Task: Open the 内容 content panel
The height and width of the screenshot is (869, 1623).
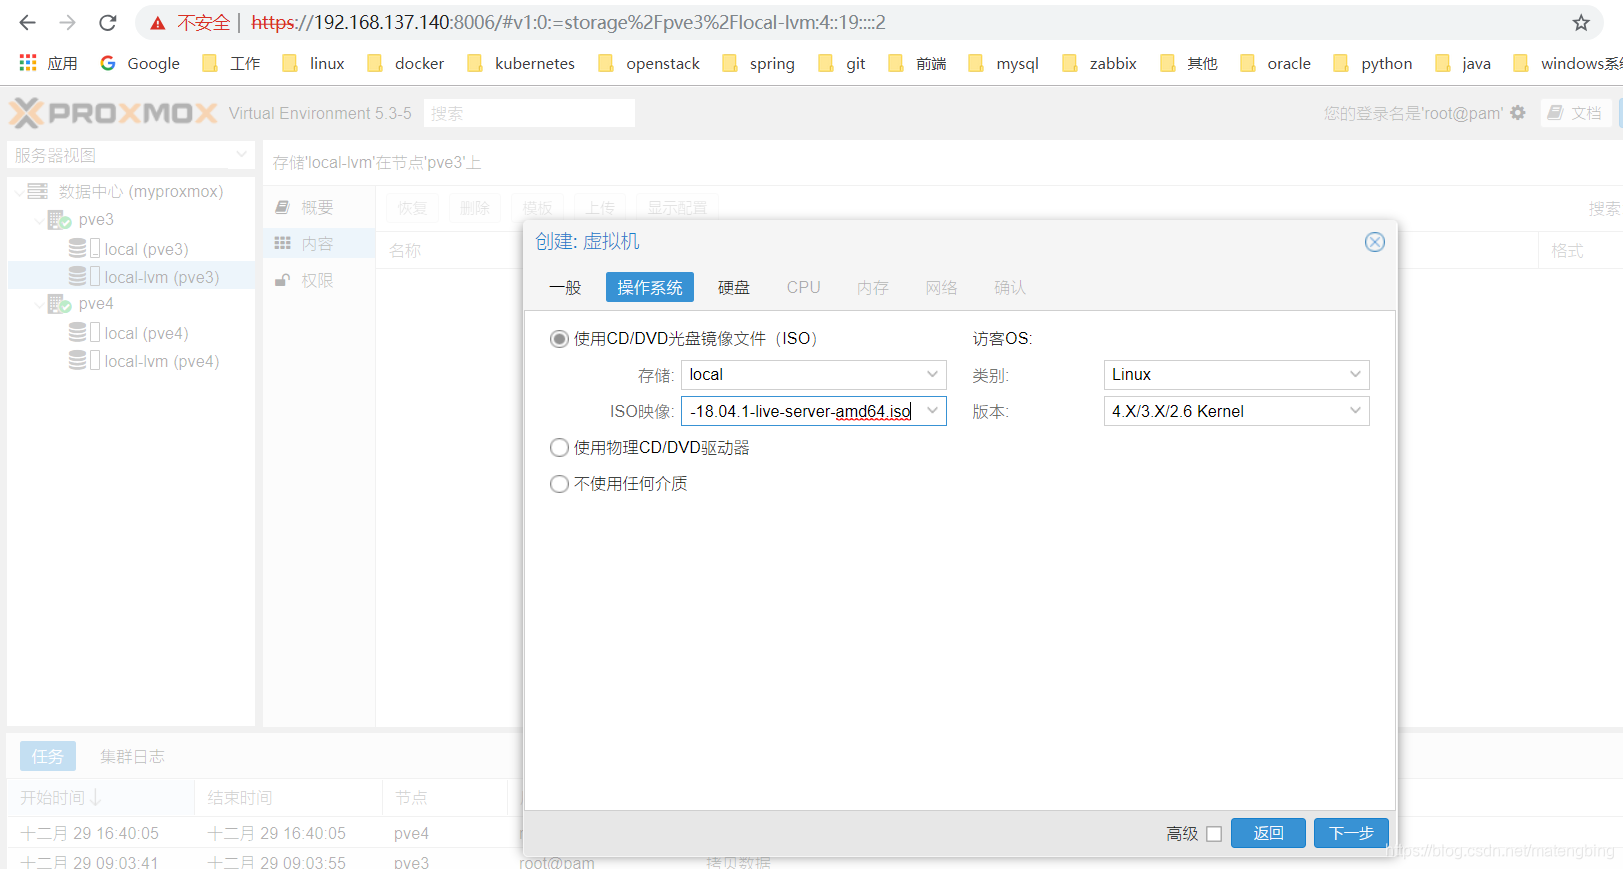Action: (318, 243)
